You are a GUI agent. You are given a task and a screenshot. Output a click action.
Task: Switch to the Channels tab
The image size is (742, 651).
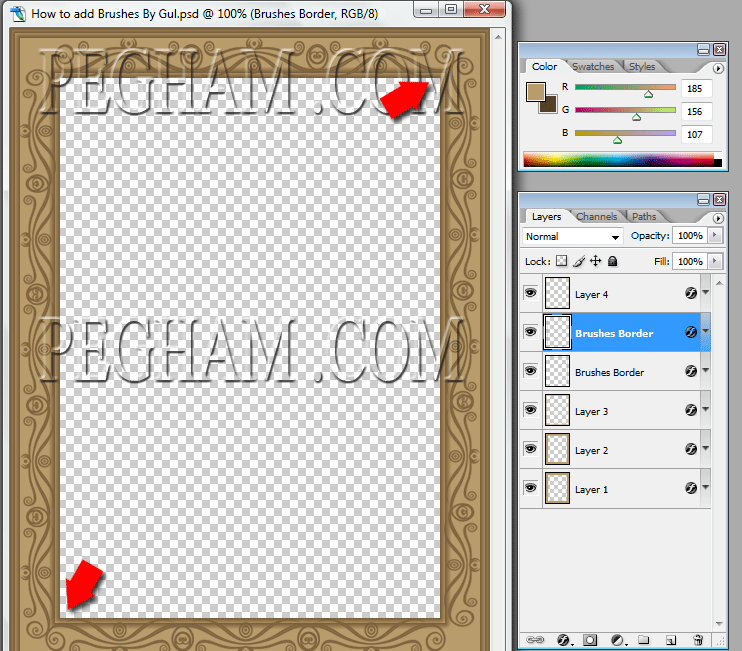[596, 217]
